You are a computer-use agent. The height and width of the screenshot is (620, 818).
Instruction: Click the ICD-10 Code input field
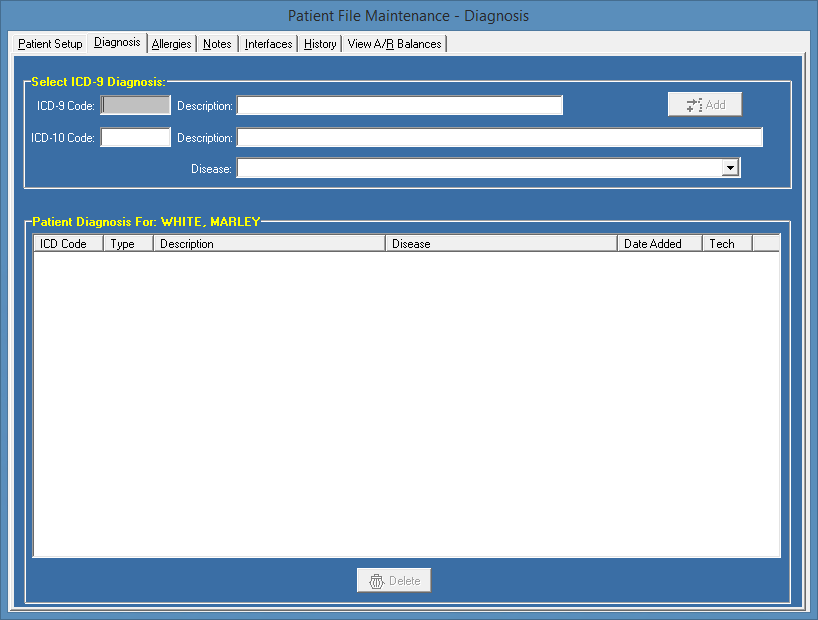[x=136, y=138]
